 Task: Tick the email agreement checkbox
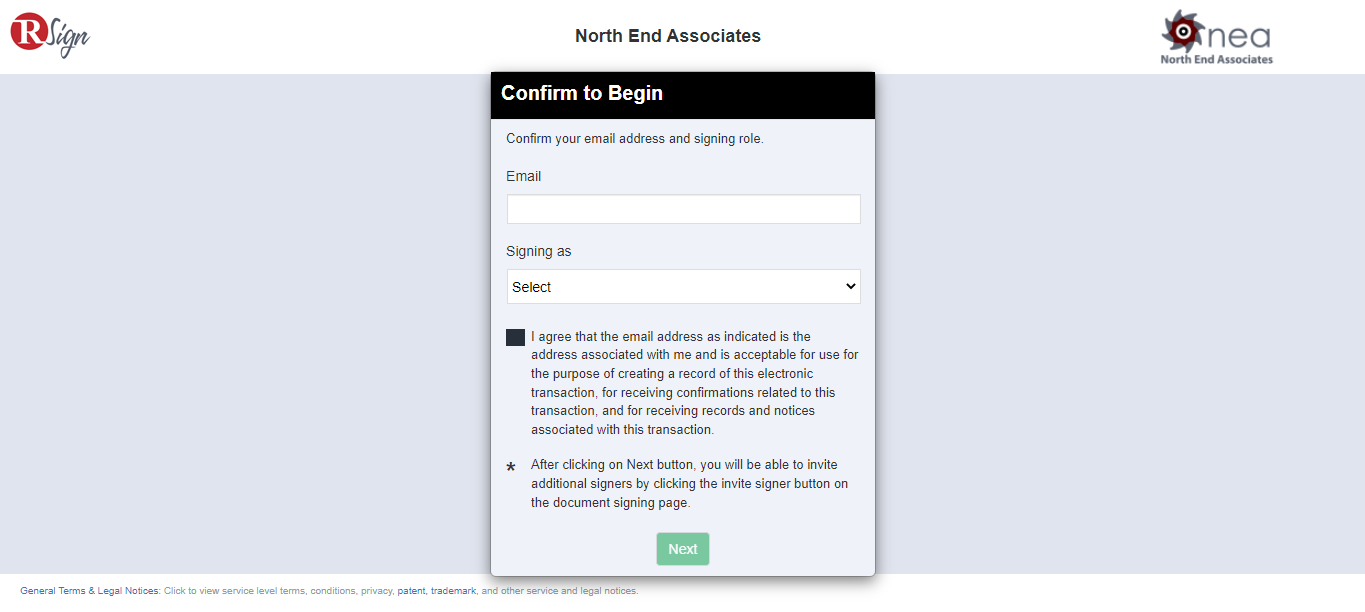click(515, 338)
